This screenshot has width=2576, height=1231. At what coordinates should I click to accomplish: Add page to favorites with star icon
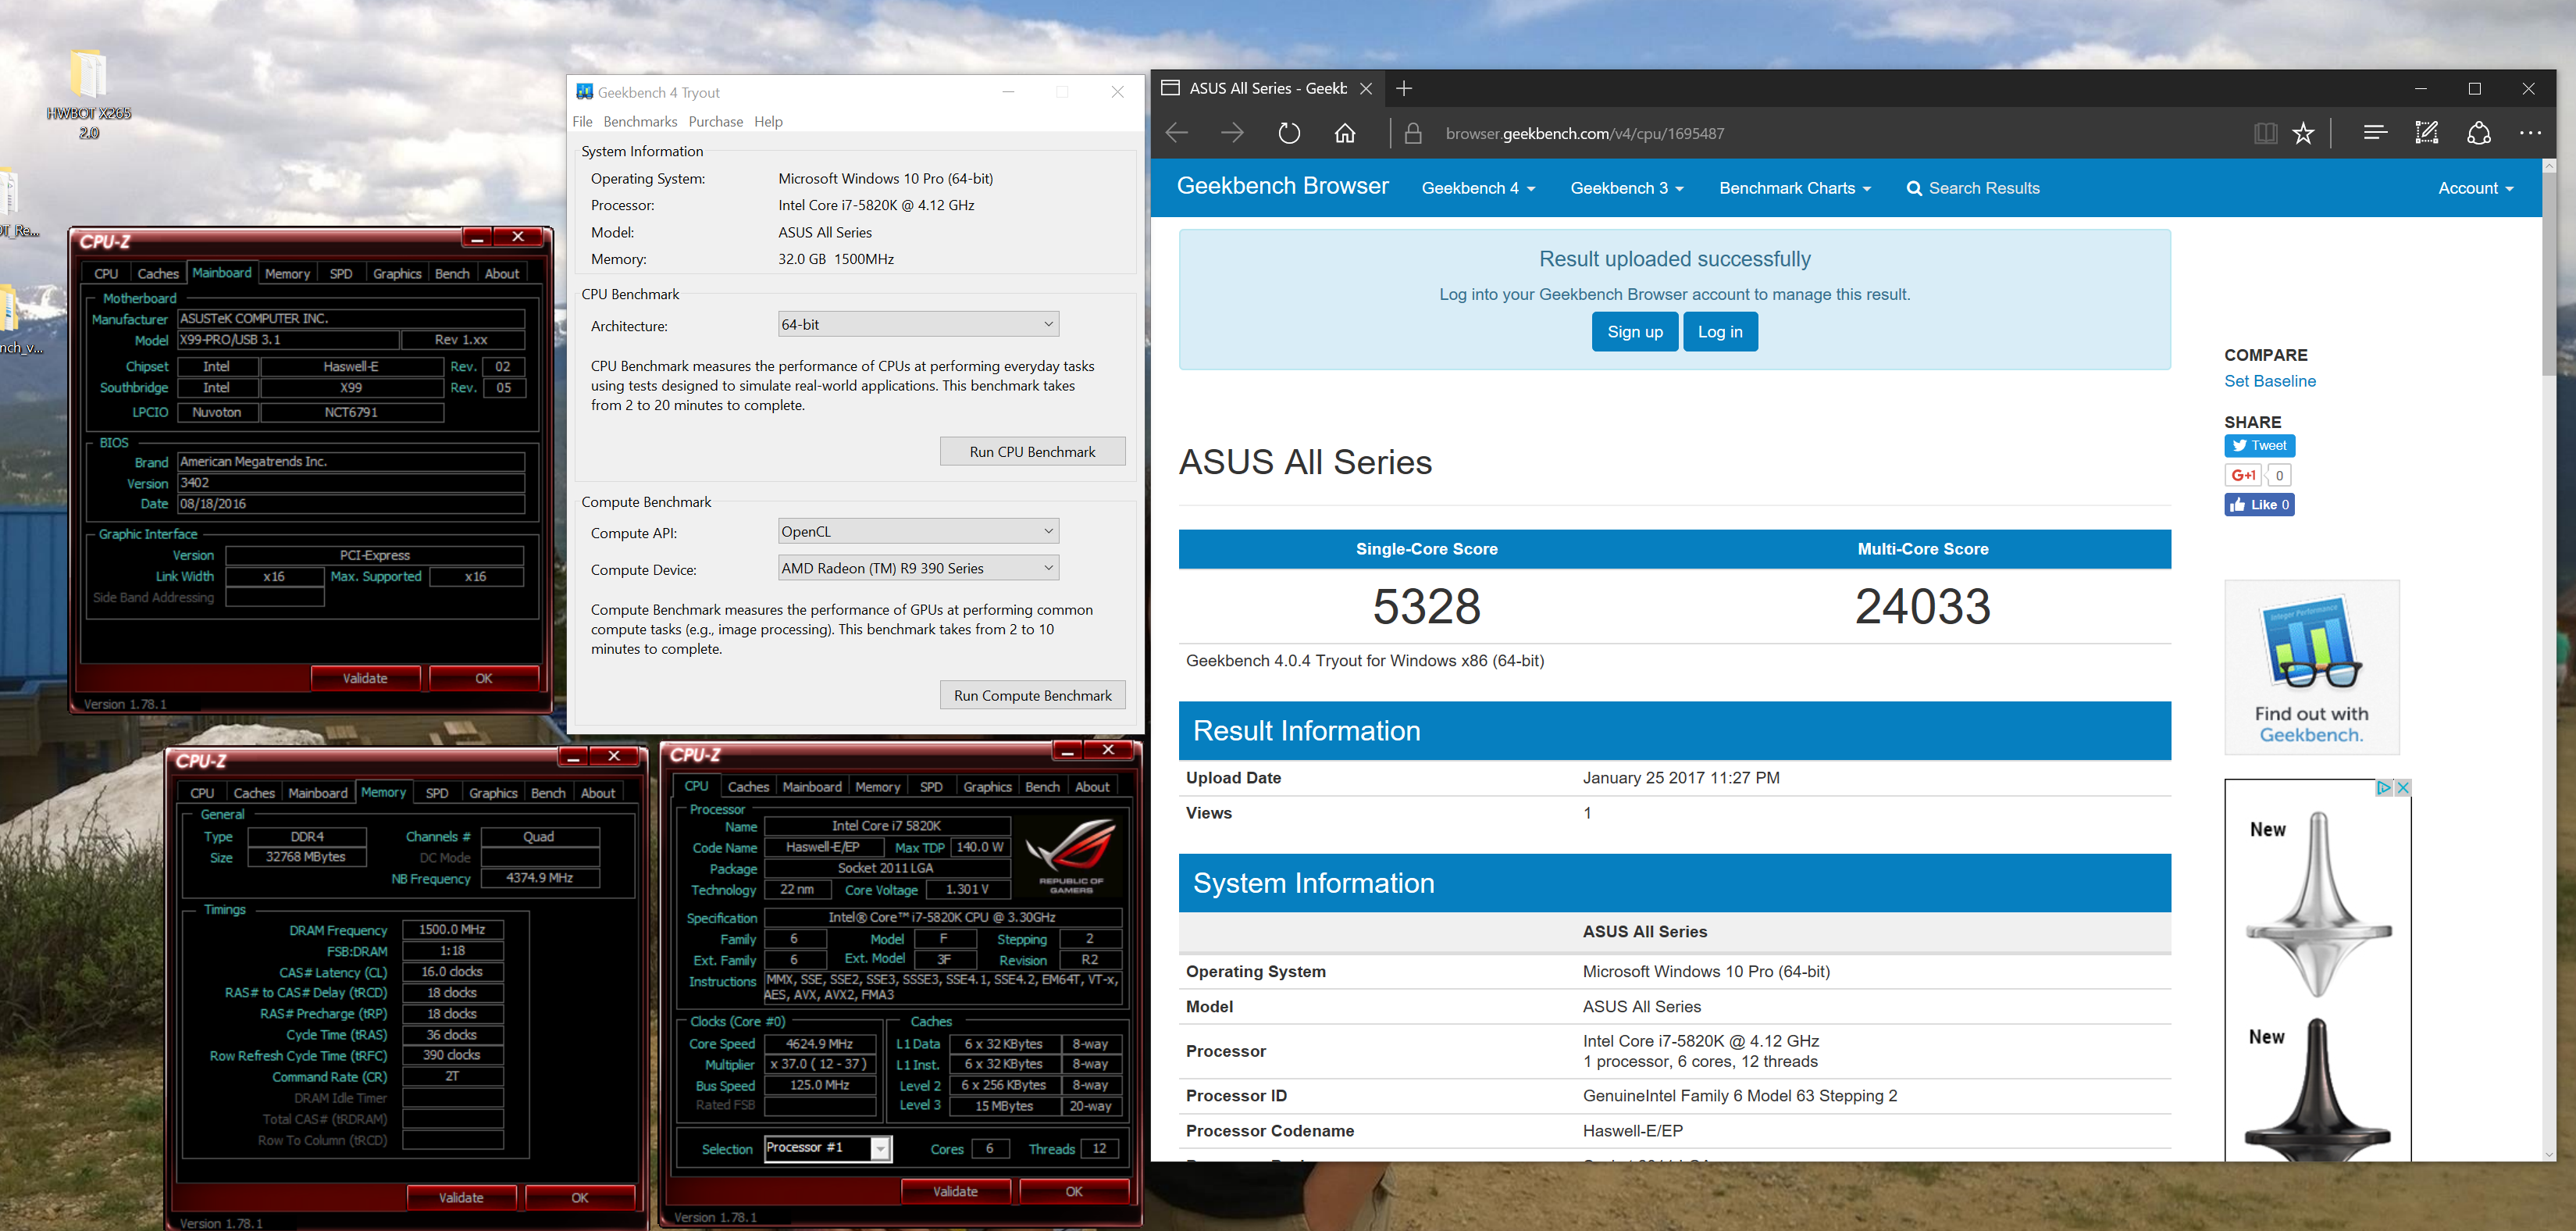(2303, 133)
